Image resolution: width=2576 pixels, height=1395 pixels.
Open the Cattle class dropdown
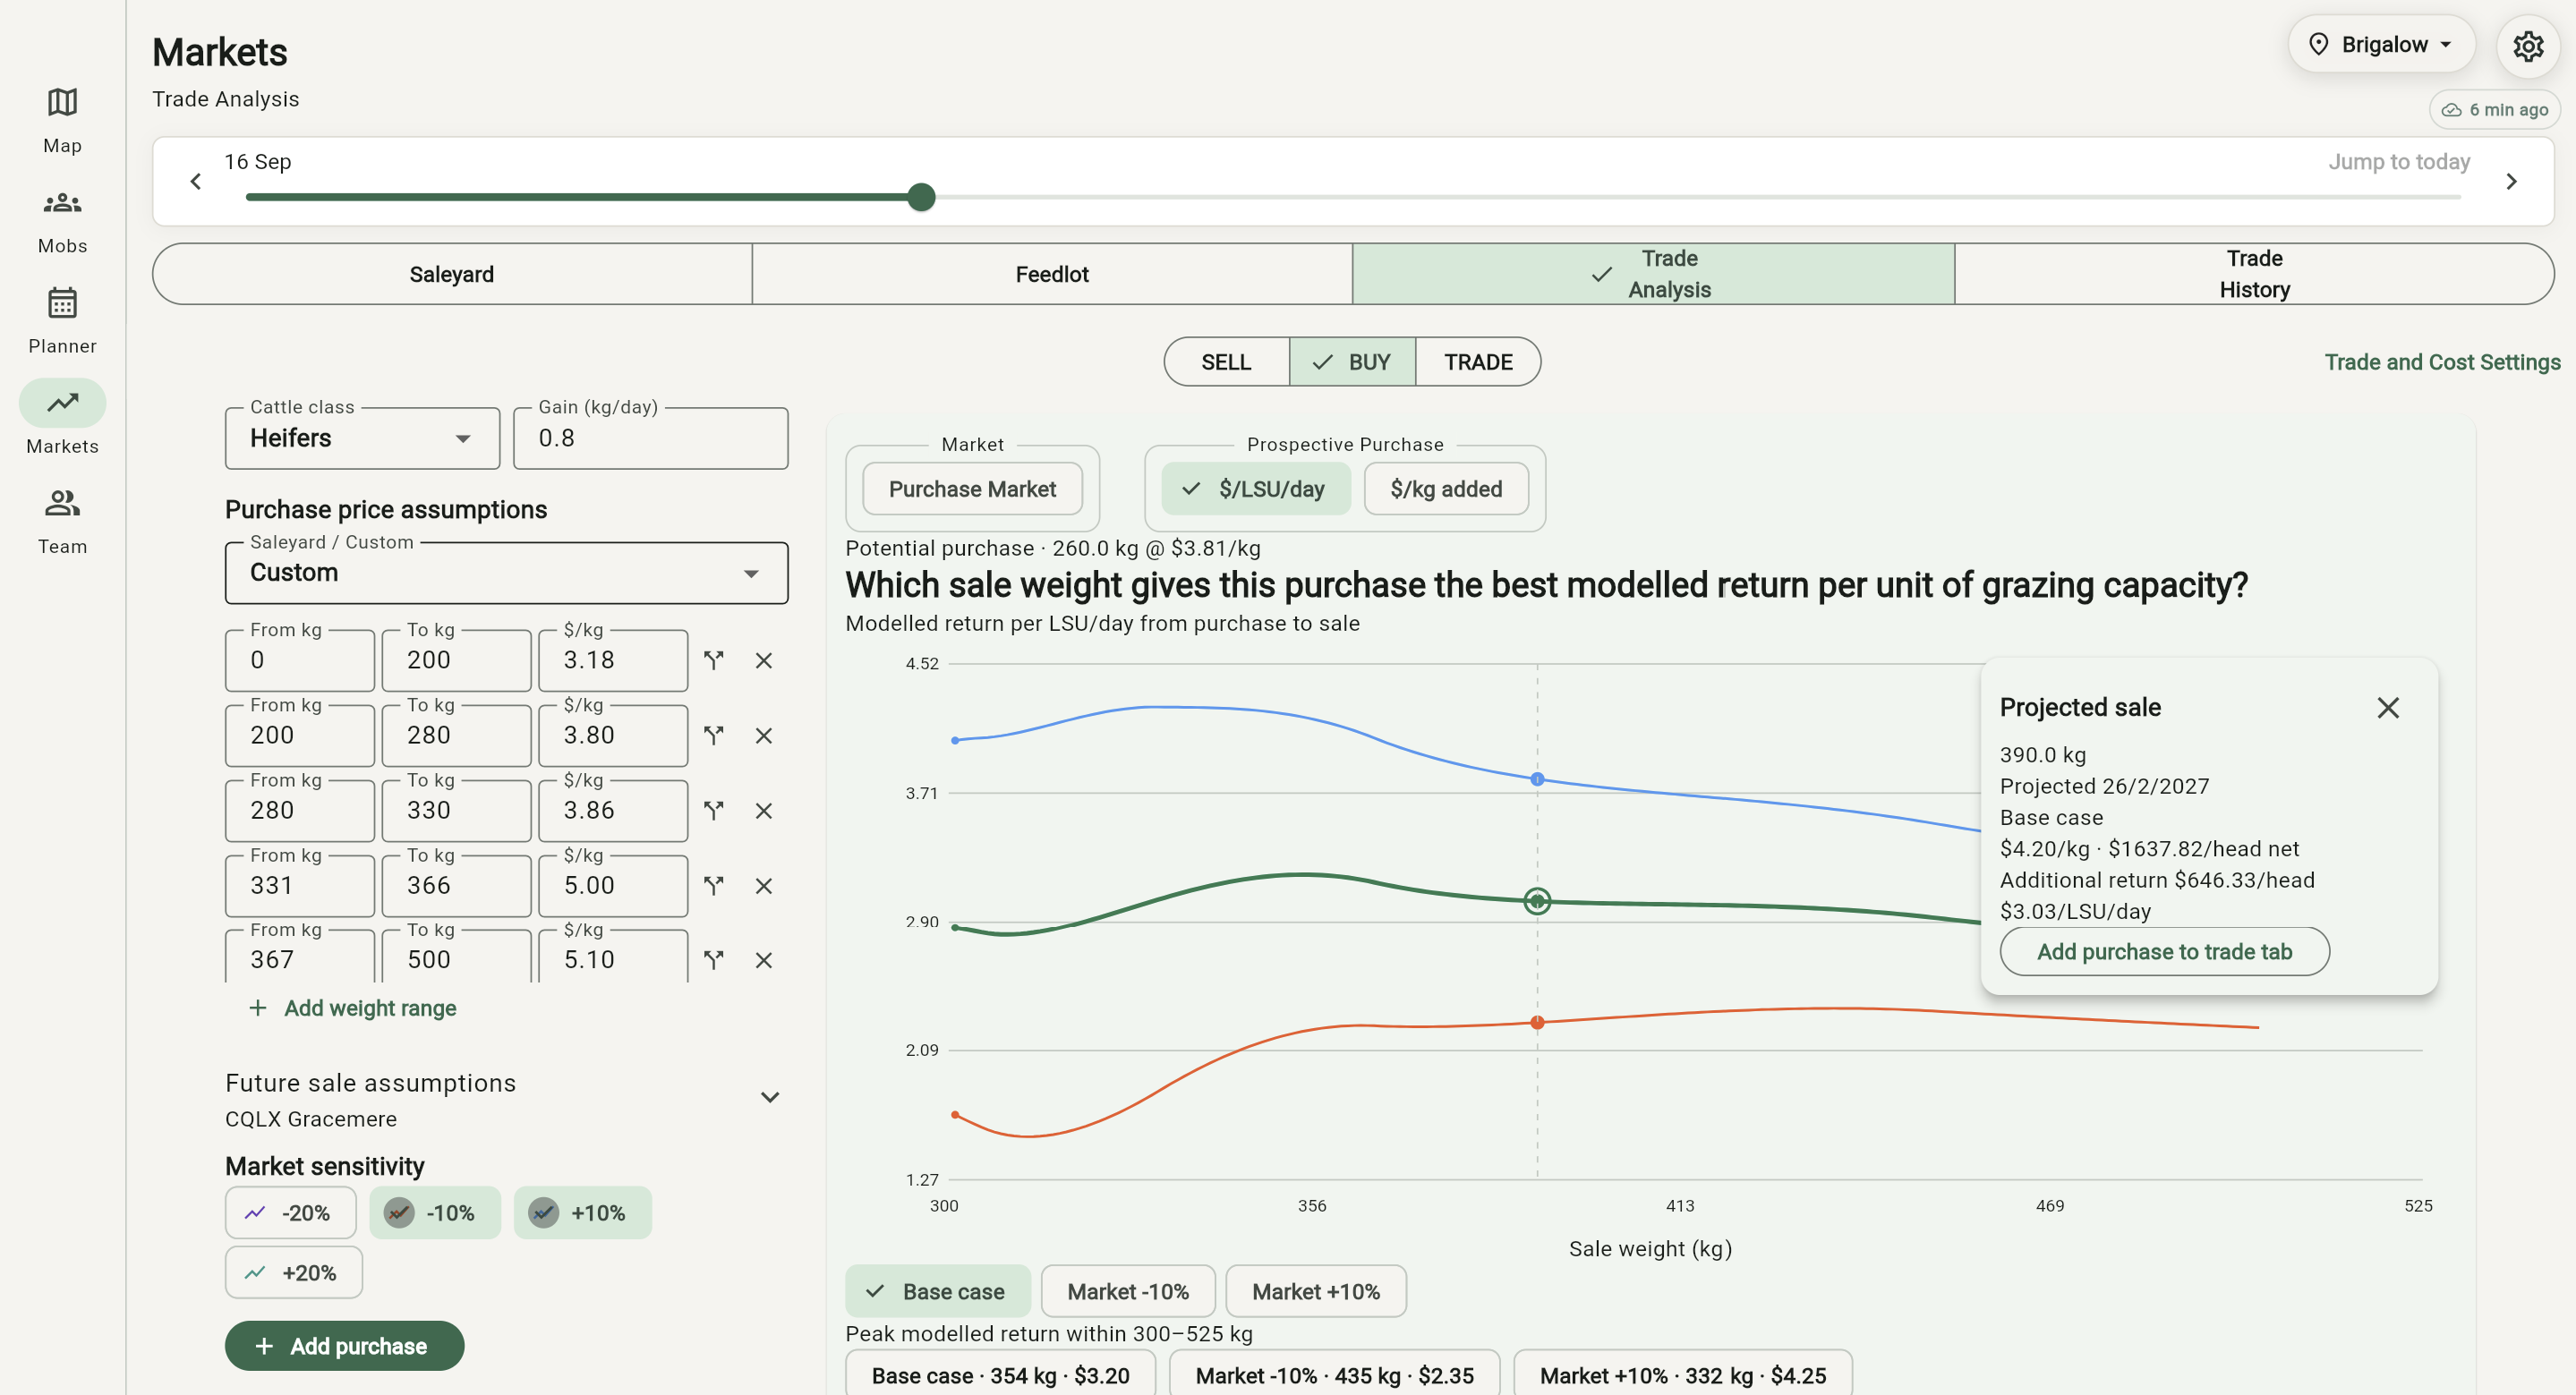coord(362,438)
